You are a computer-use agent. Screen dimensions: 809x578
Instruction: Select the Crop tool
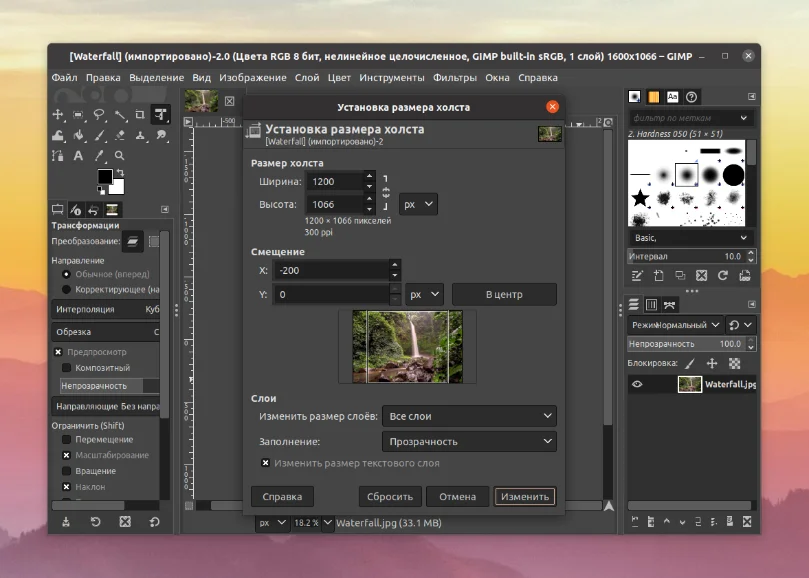pos(141,115)
